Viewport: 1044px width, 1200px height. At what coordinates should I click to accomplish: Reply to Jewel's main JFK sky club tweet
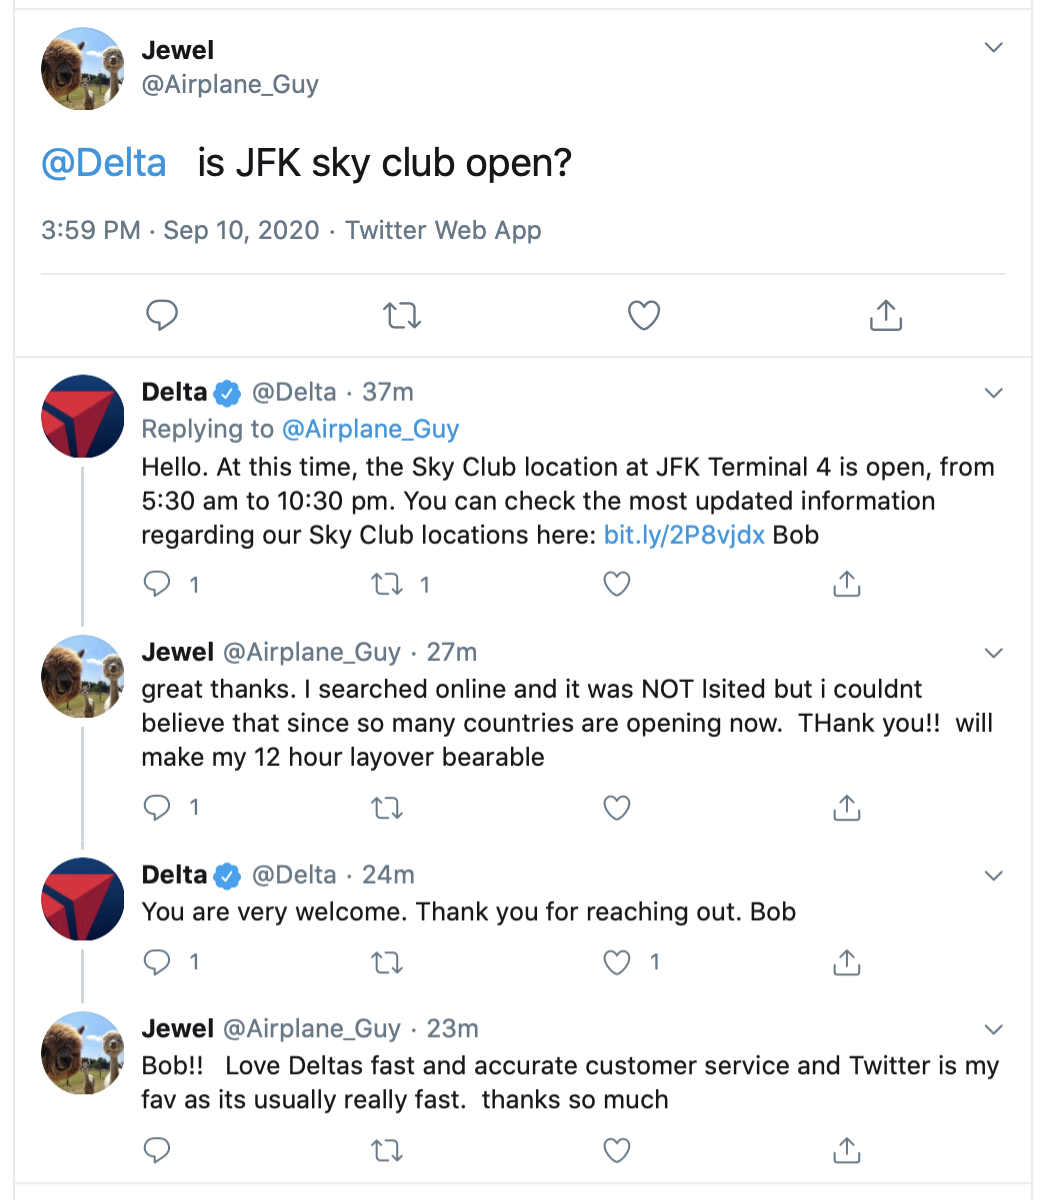click(x=162, y=316)
